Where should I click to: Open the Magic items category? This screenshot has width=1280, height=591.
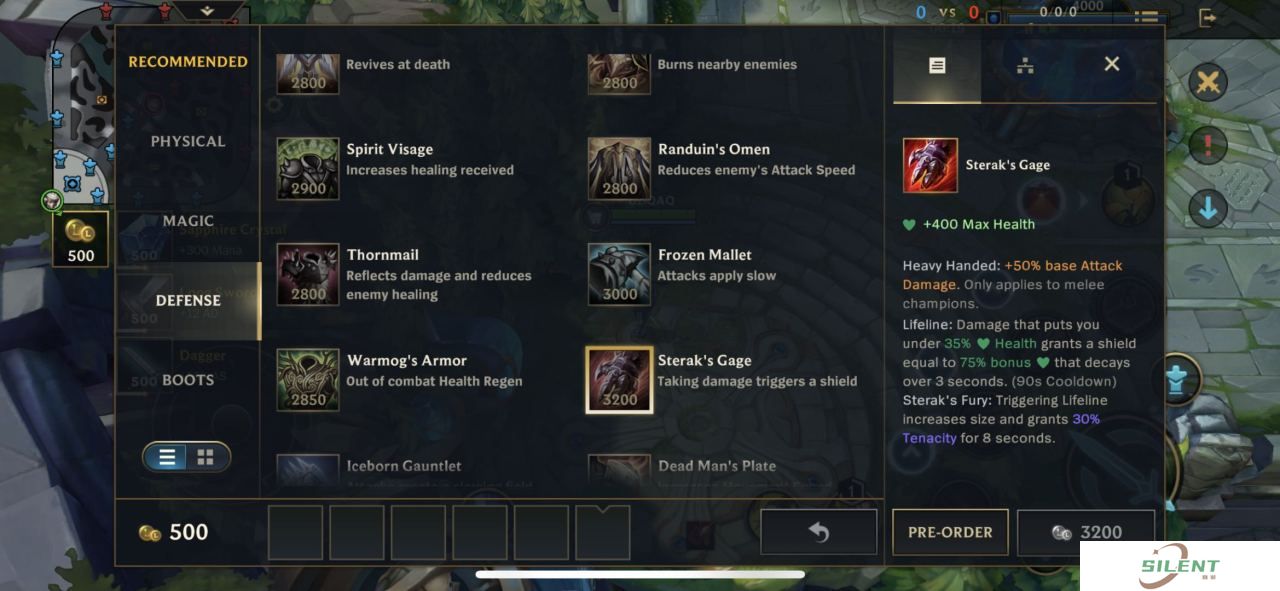point(188,221)
